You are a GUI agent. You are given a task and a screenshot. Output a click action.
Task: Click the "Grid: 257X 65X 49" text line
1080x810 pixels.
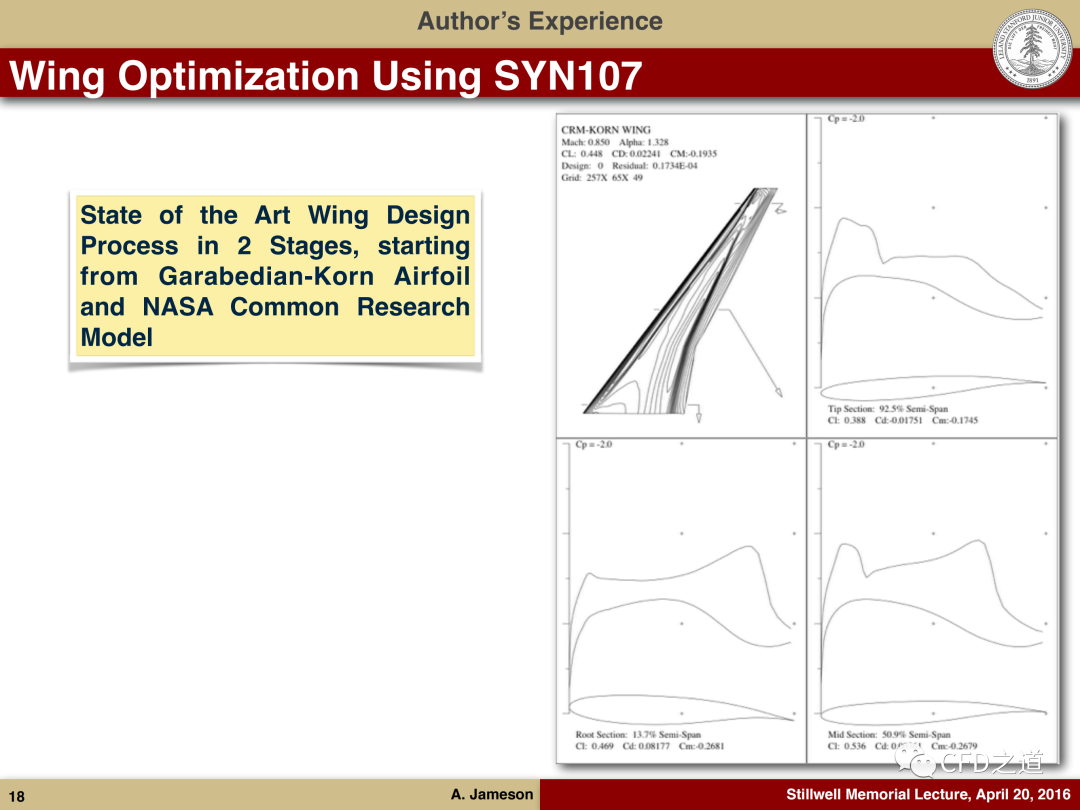click(x=602, y=178)
